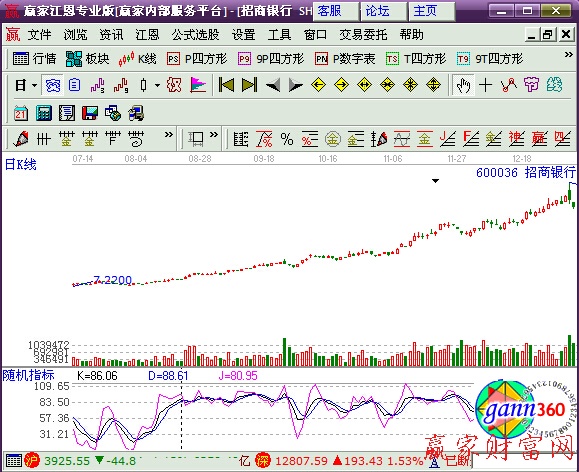Click the 日K线 chart label
The height and width of the screenshot is (472, 579).
click(21, 164)
